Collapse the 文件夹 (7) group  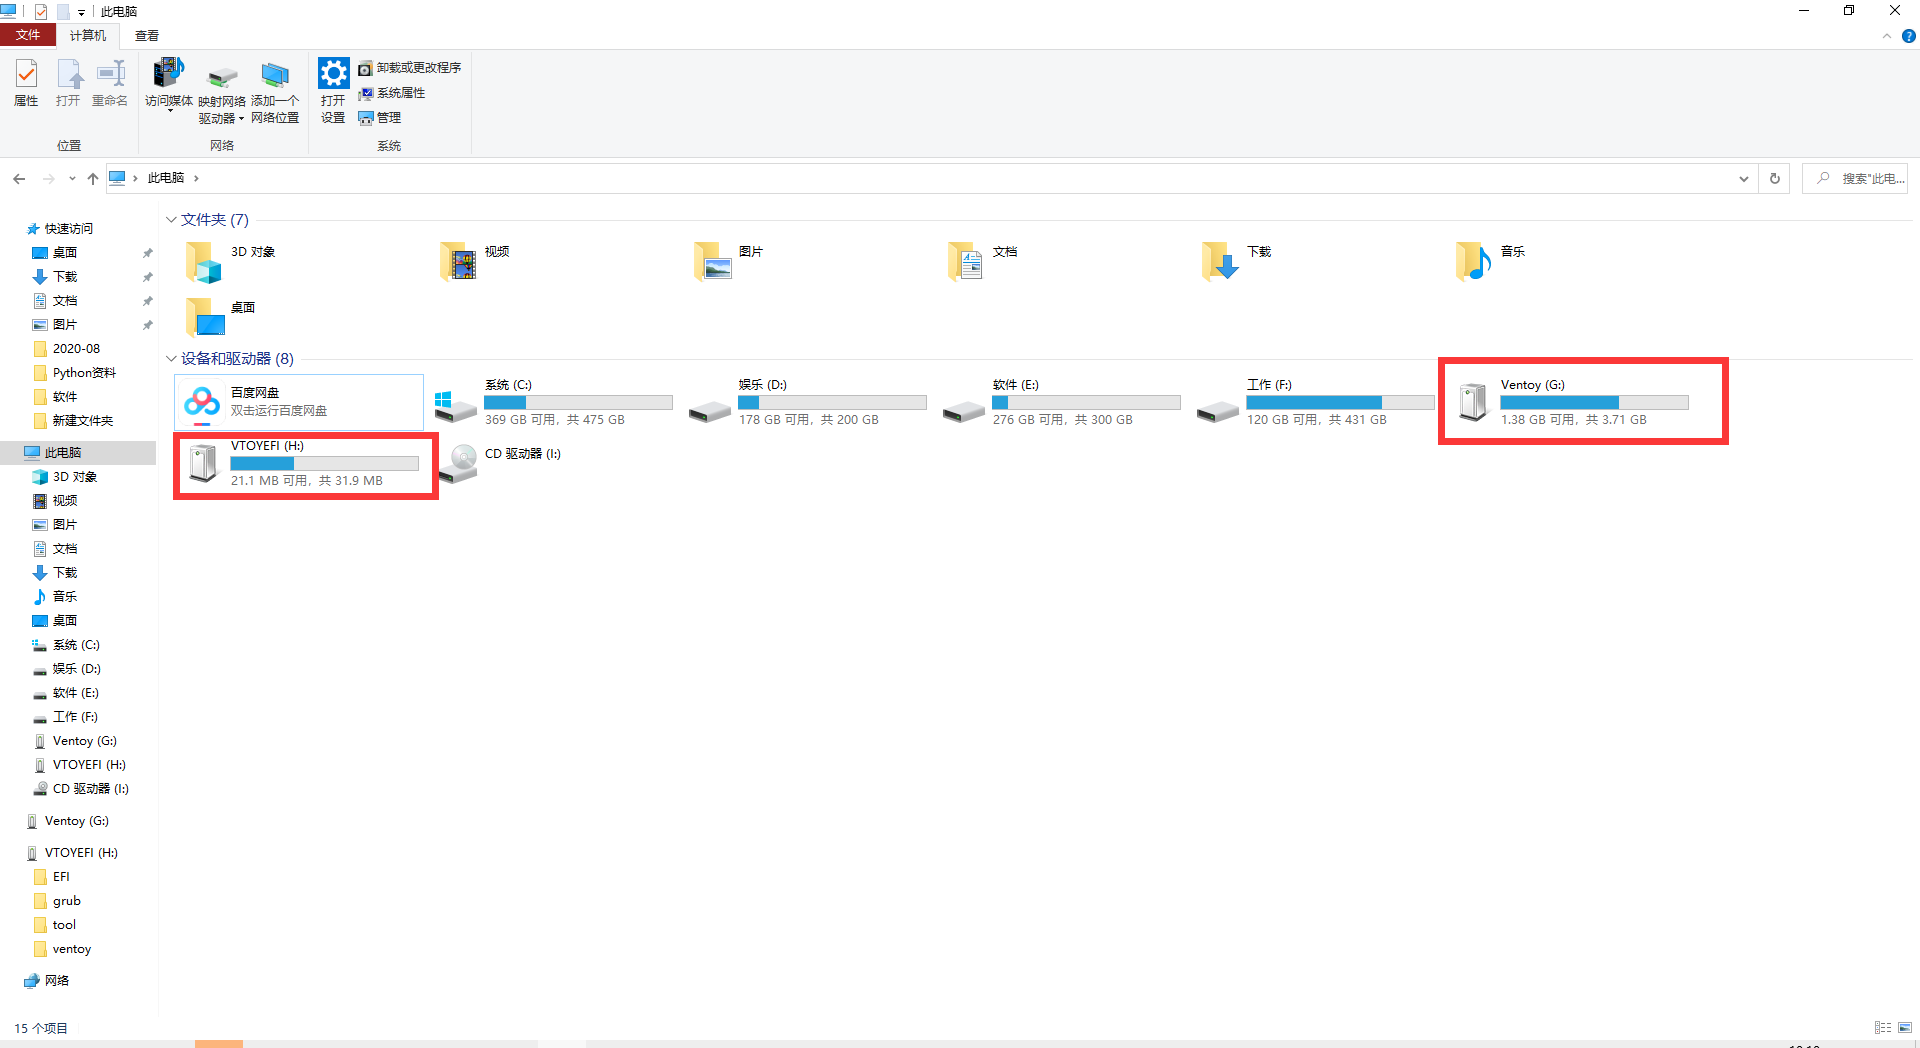click(x=171, y=220)
